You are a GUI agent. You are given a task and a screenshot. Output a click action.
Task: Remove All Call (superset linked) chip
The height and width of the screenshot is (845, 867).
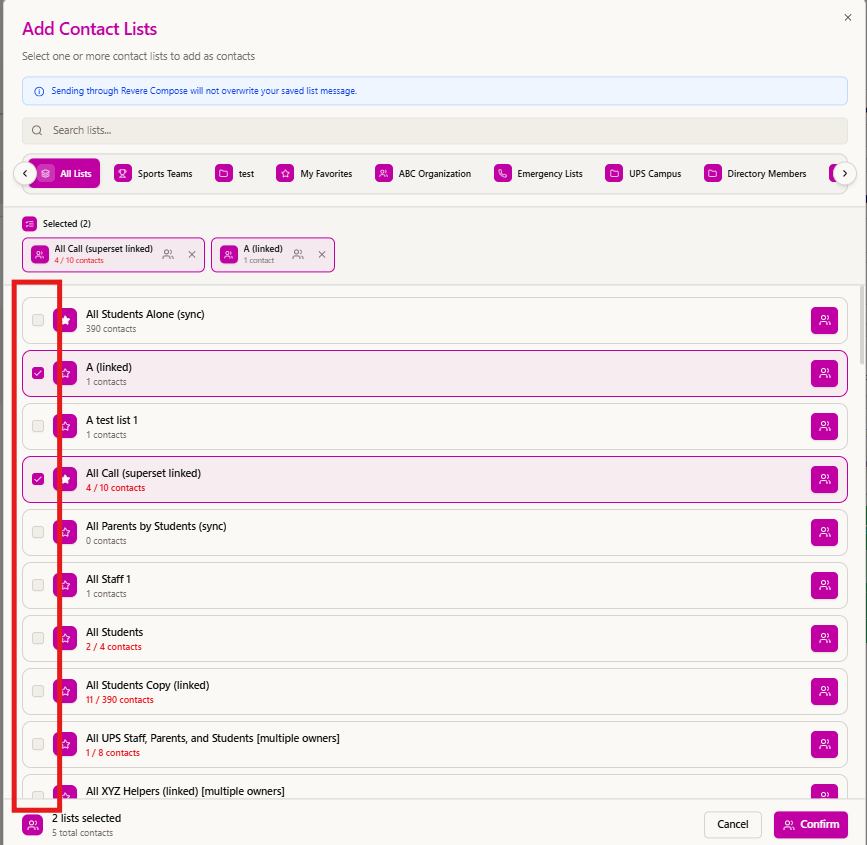click(x=192, y=254)
